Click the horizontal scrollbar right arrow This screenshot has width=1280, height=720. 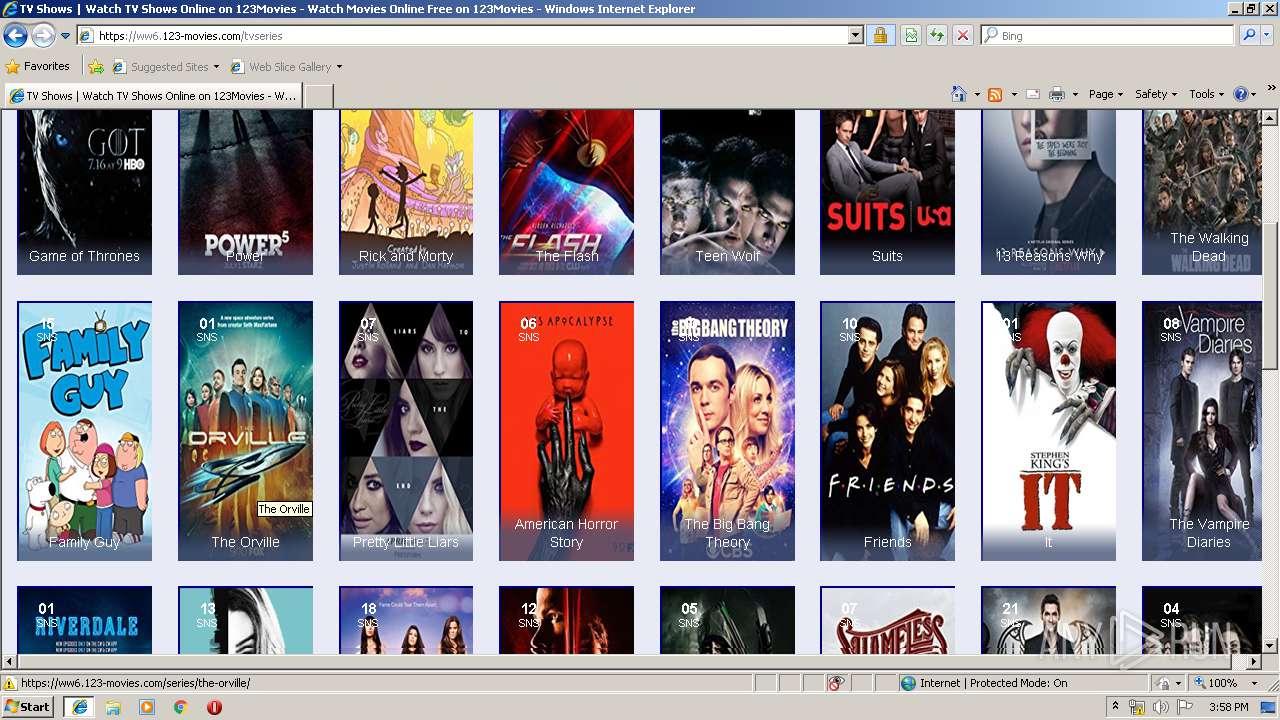click(1254, 662)
